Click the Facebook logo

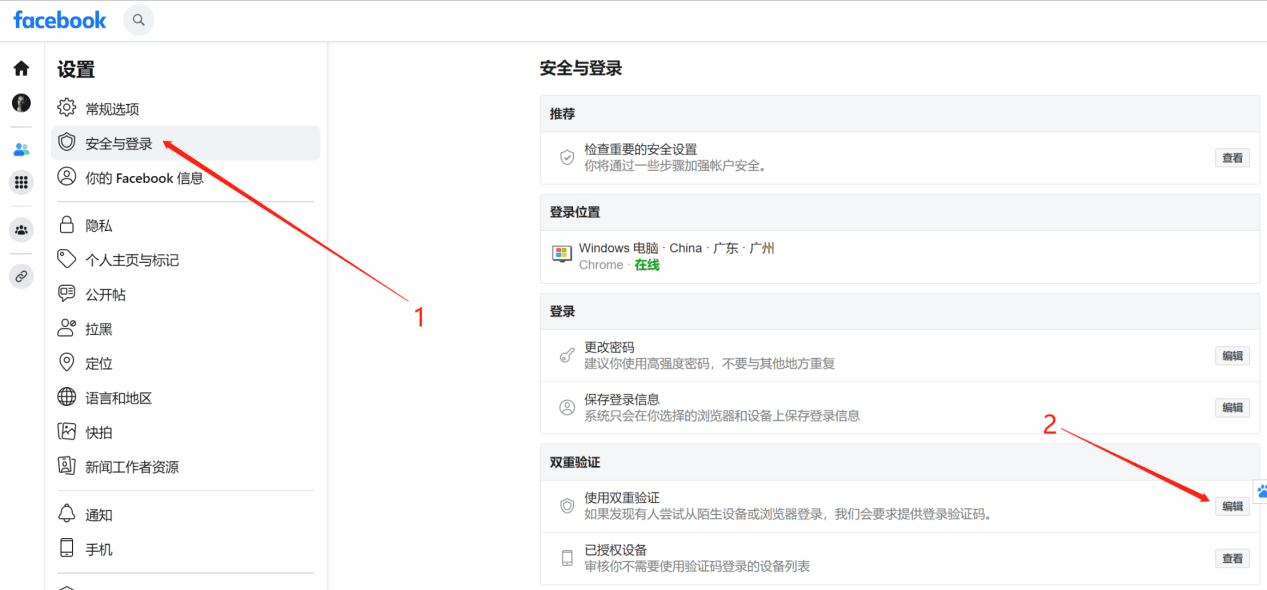click(60, 20)
